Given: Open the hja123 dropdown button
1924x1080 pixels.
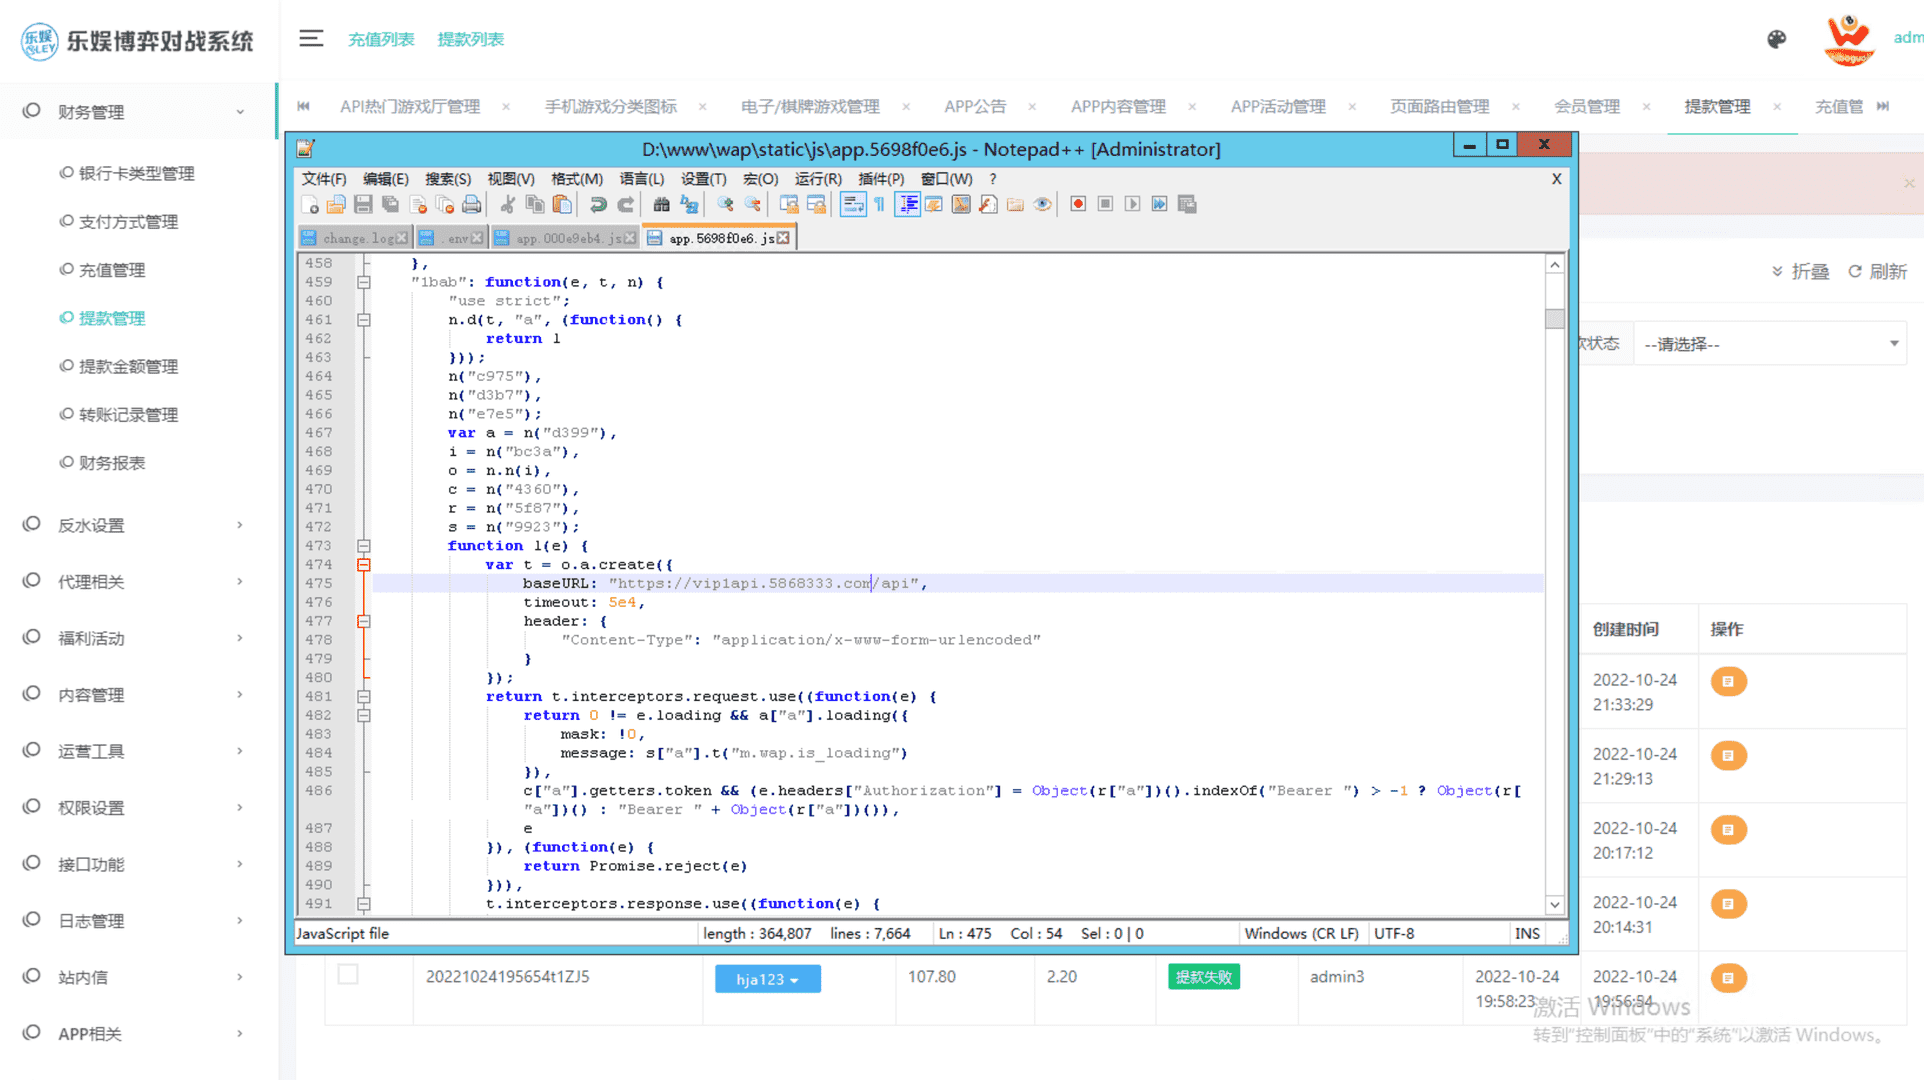Looking at the screenshot, I should [x=767, y=979].
